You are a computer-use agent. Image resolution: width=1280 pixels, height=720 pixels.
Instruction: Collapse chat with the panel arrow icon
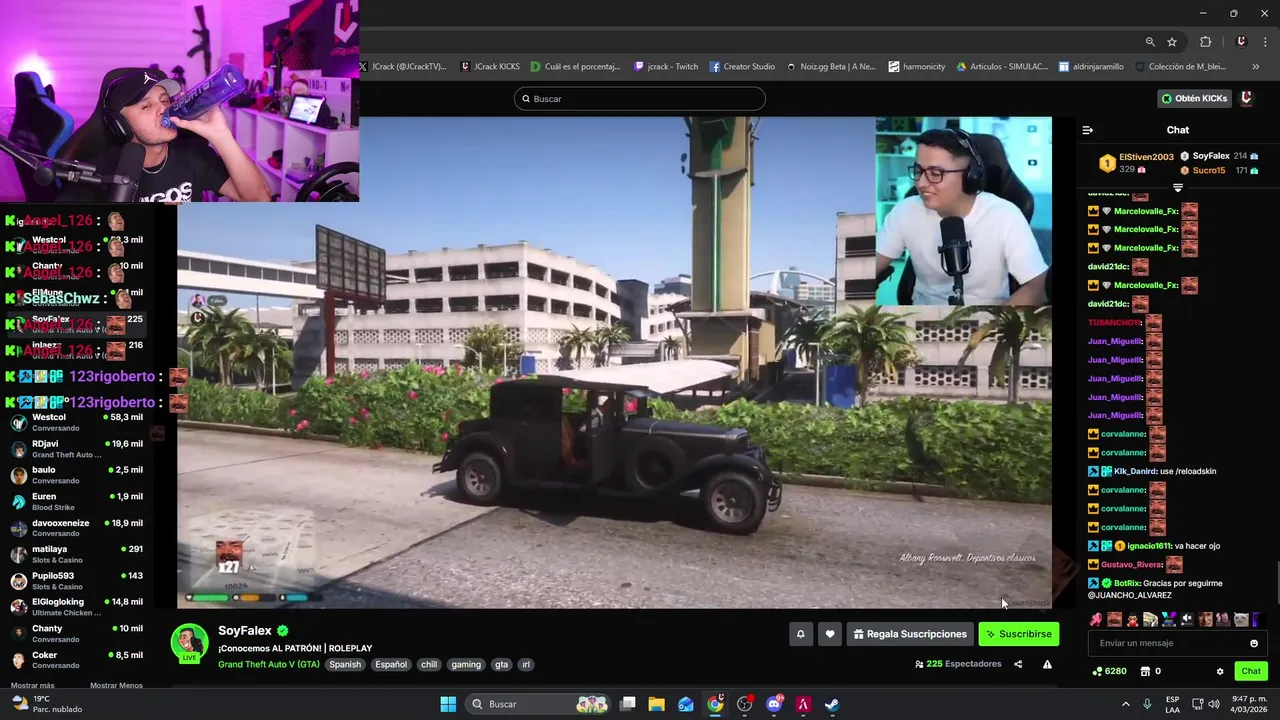point(1088,130)
